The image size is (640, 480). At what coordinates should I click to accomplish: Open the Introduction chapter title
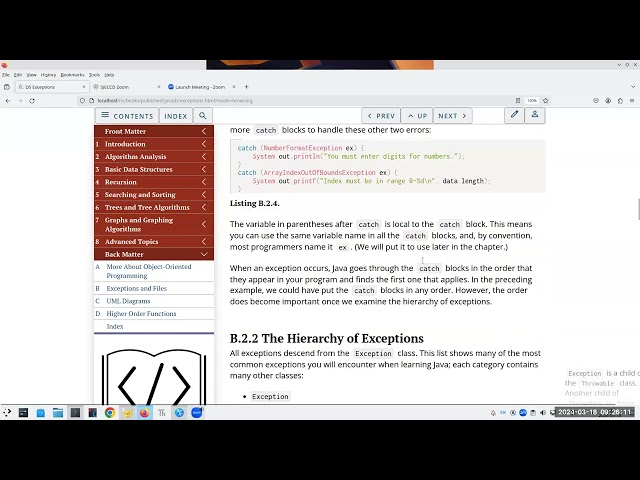[x=125, y=144]
